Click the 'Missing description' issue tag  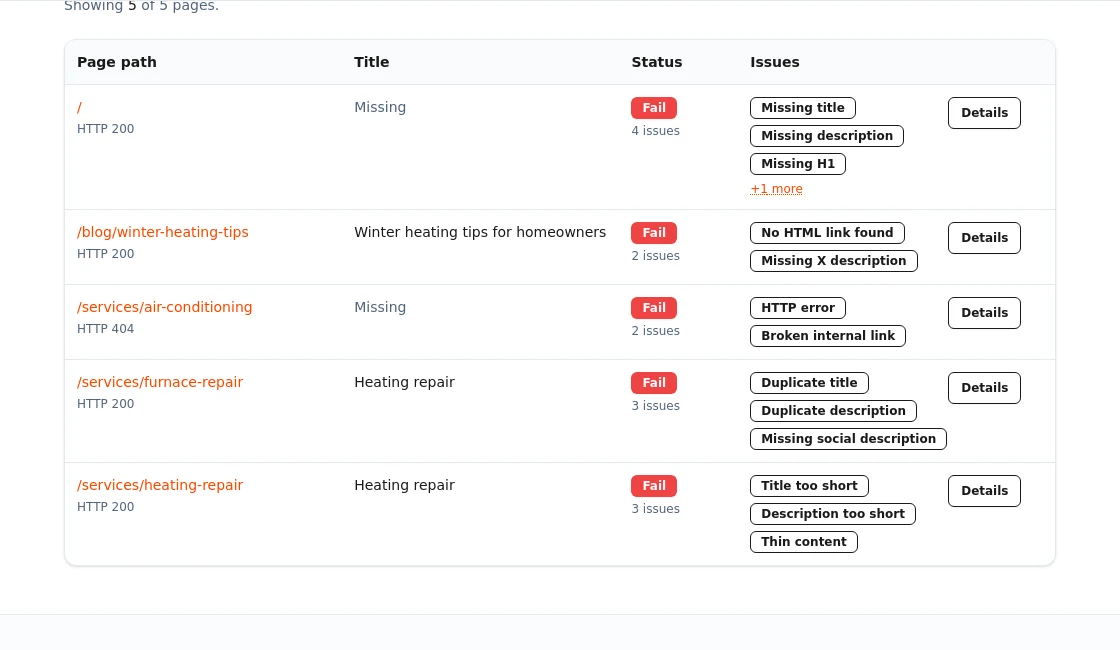pos(826,136)
